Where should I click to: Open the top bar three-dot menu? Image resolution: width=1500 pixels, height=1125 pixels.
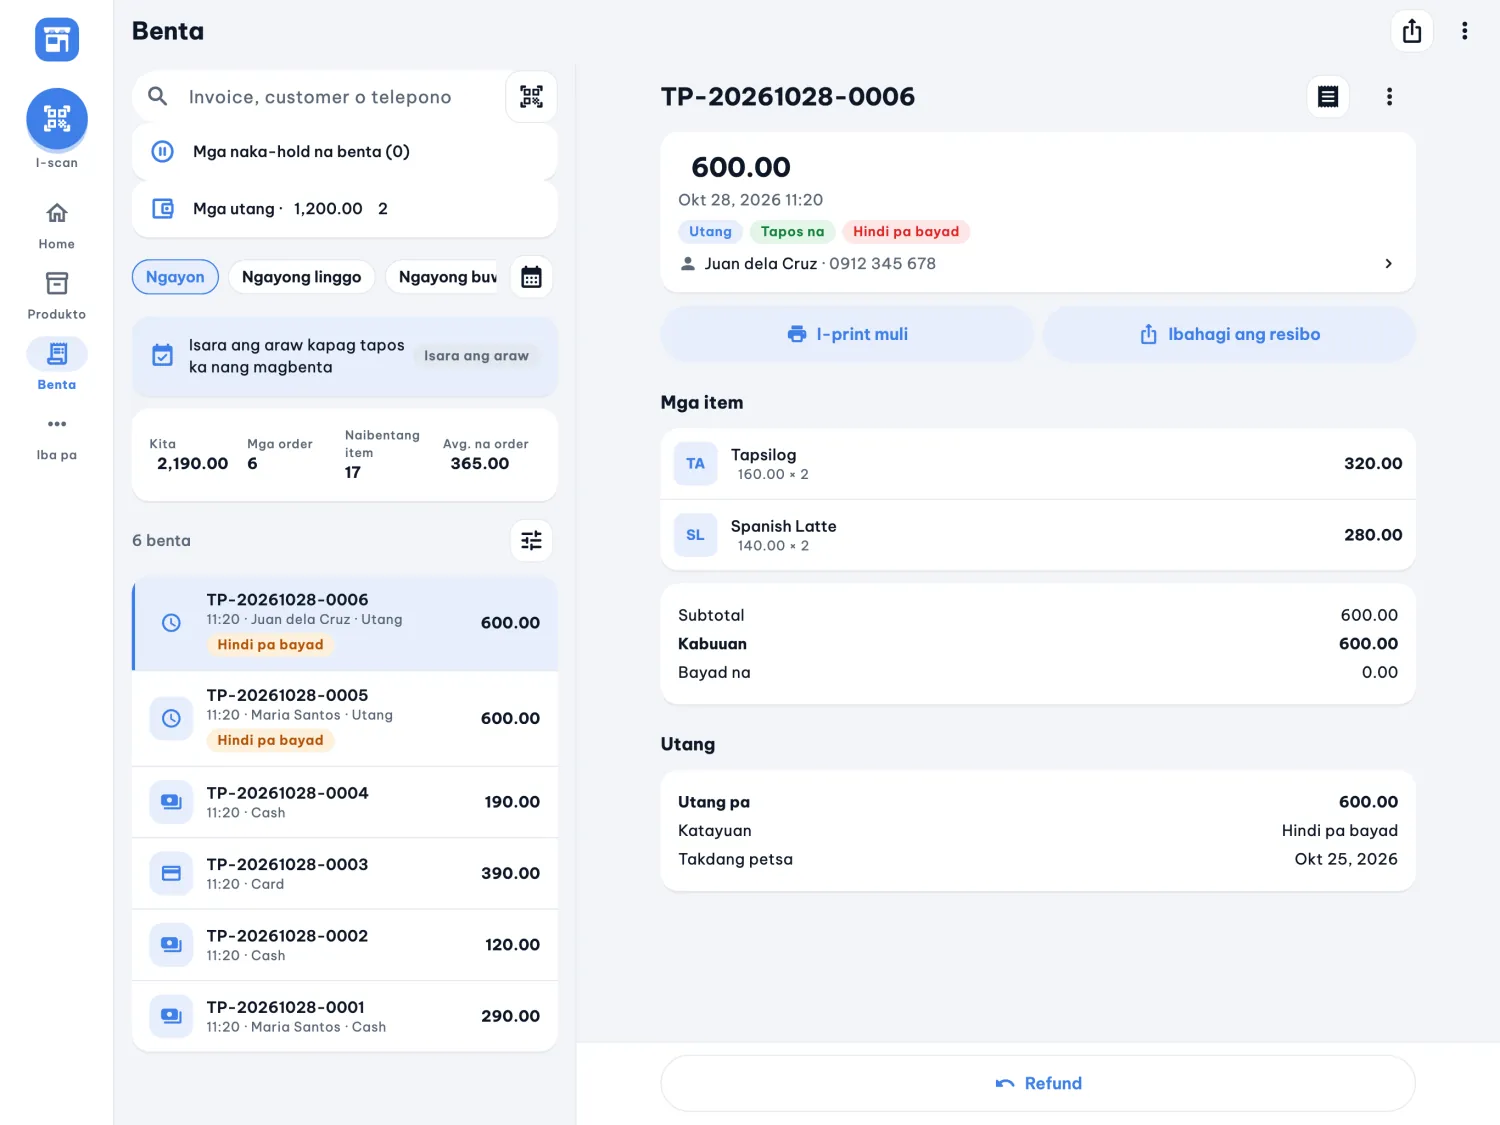coord(1465,31)
